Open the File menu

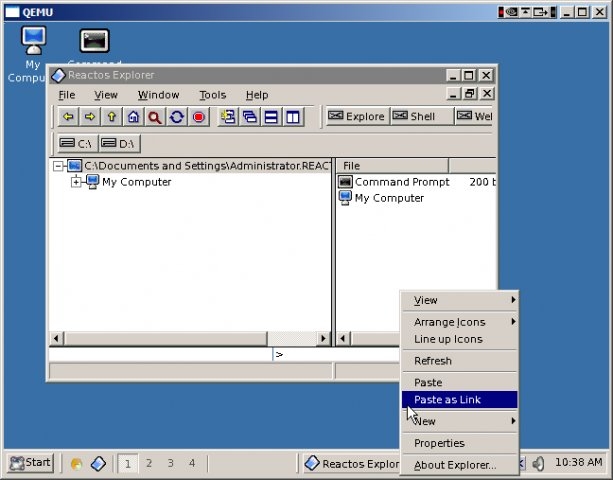tap(66, 95)
